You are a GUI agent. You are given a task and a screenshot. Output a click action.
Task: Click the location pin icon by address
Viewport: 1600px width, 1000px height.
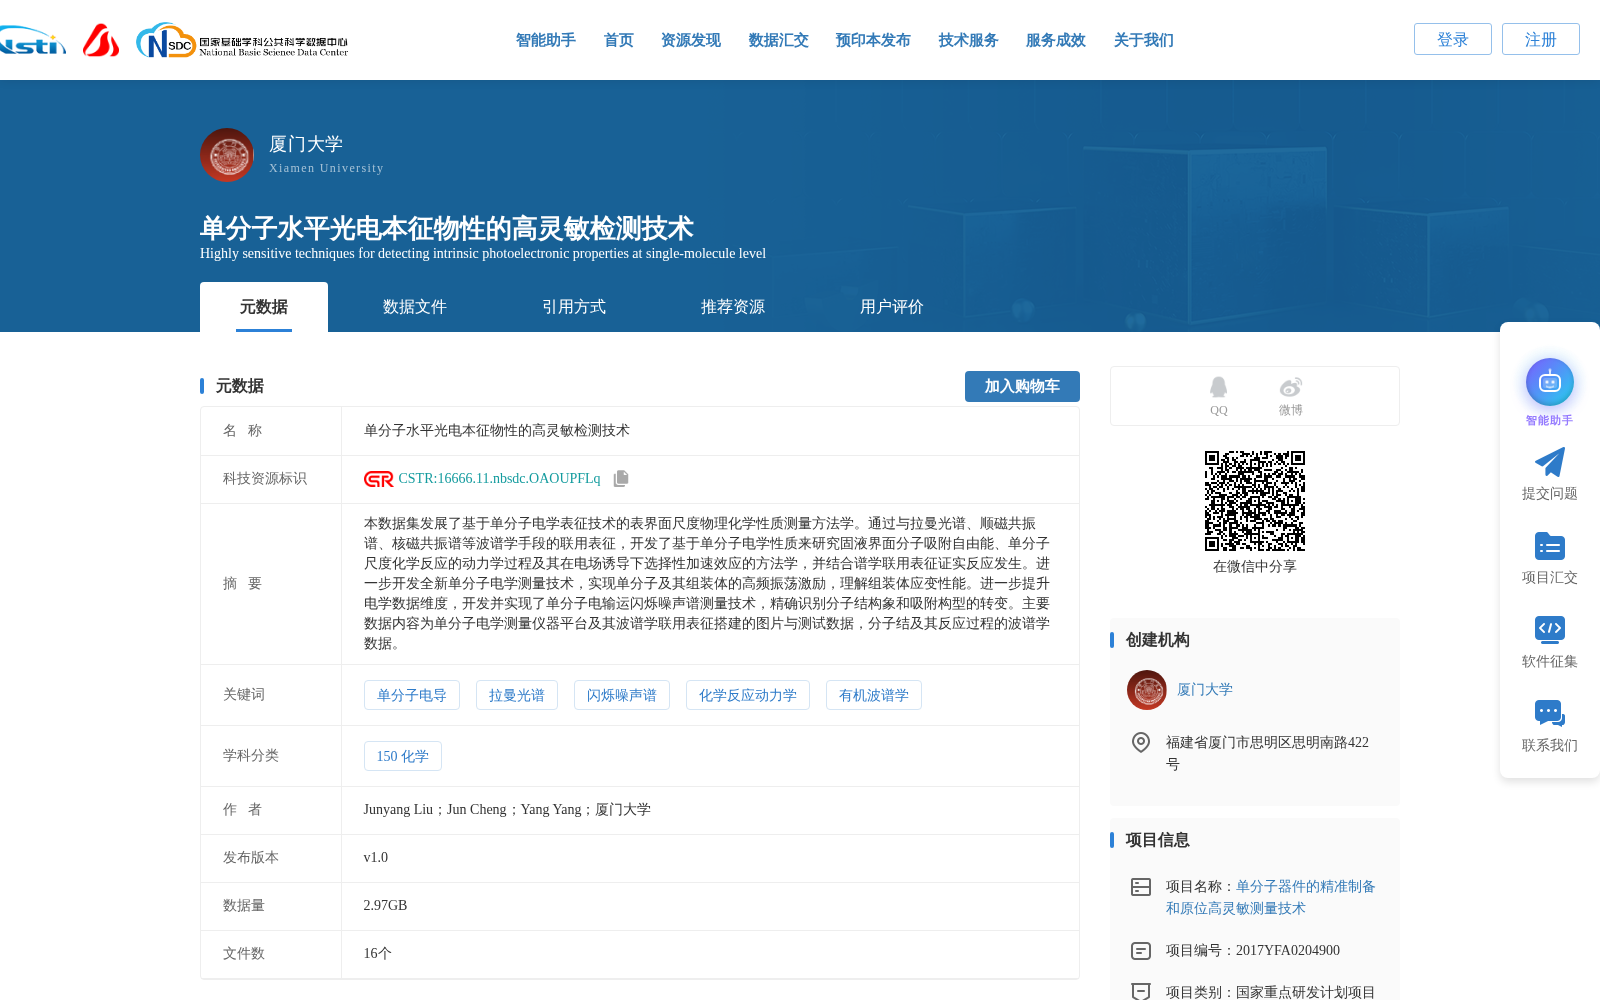(1141, 743)
